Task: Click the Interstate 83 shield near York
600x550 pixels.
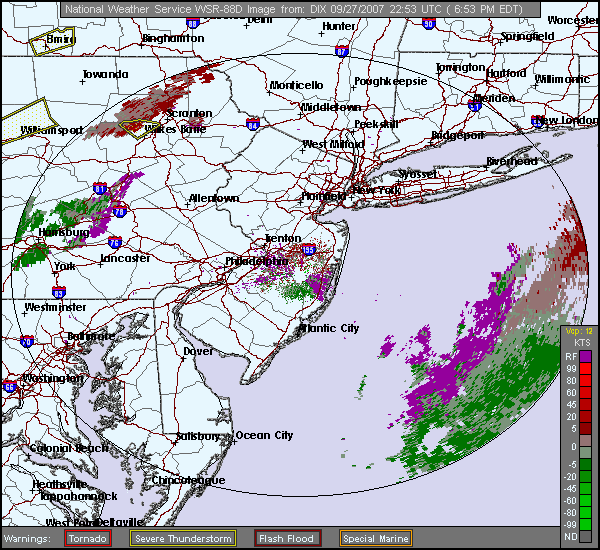Action: [x=59, y=292]
